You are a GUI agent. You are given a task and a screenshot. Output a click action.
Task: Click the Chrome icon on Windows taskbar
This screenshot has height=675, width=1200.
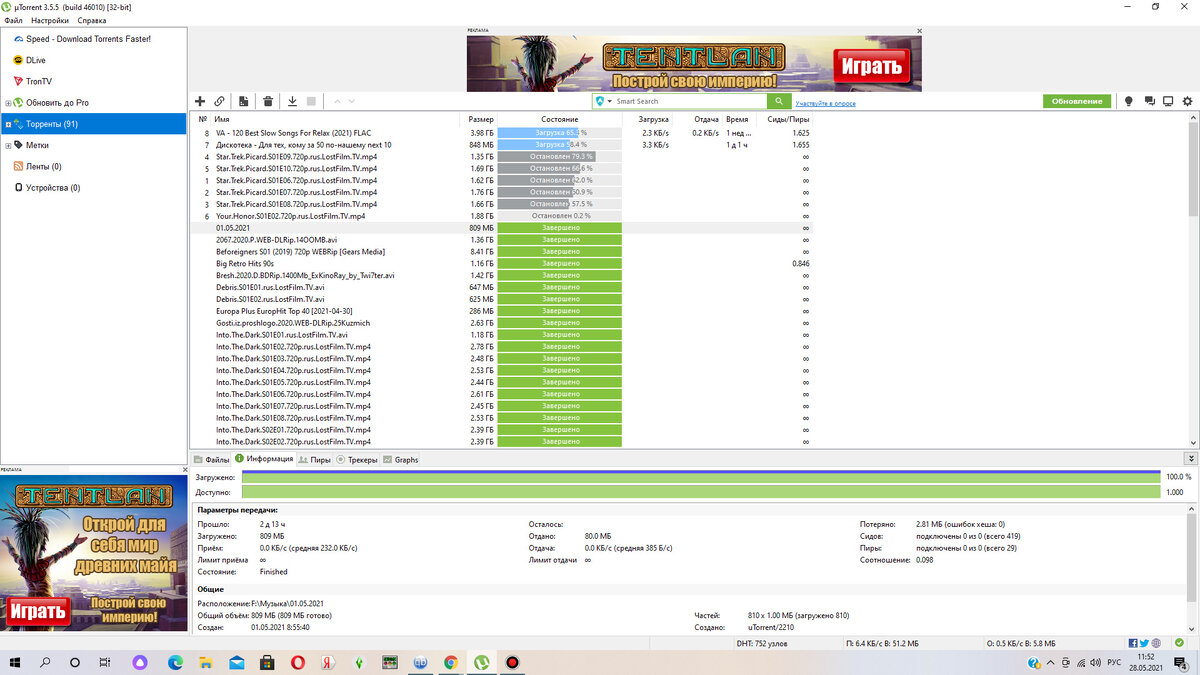(451, 662)
